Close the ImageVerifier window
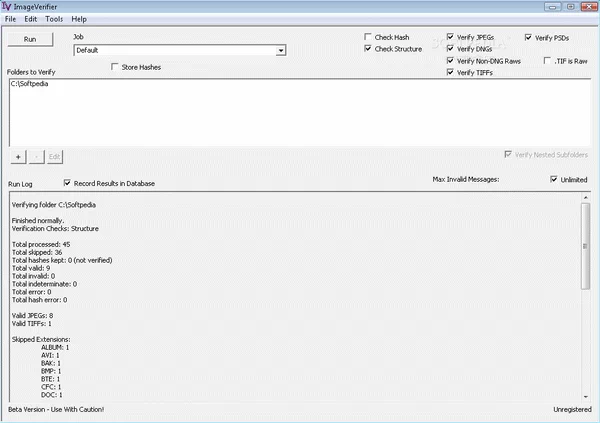This screenshot has width=600, height=423. pyautogui.click(x=589, y=7)
